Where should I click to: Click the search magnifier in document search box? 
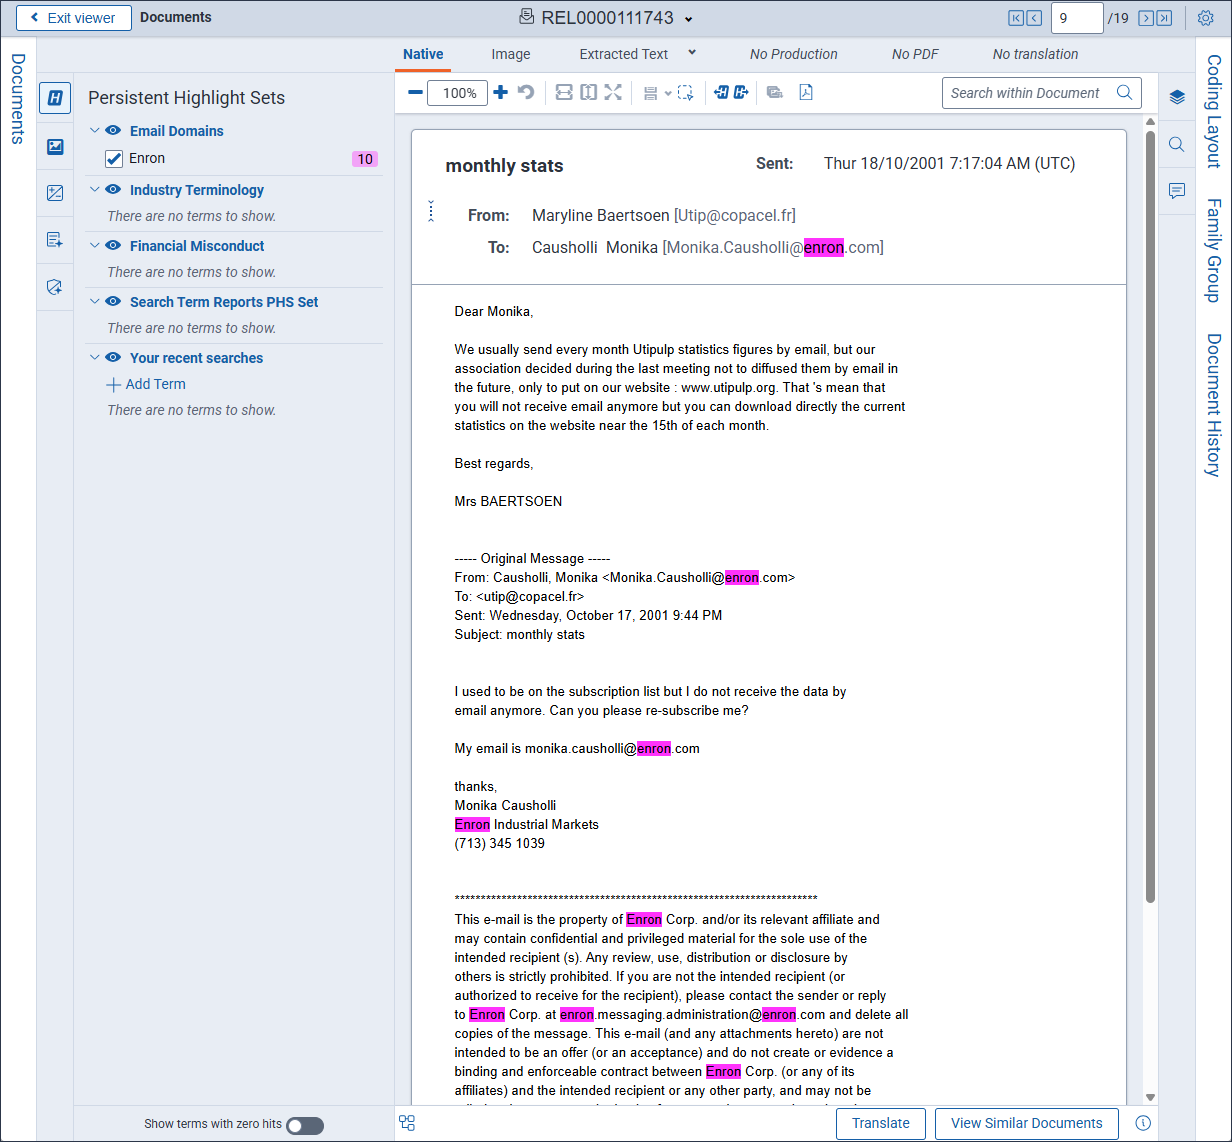tap(1125, 93)
